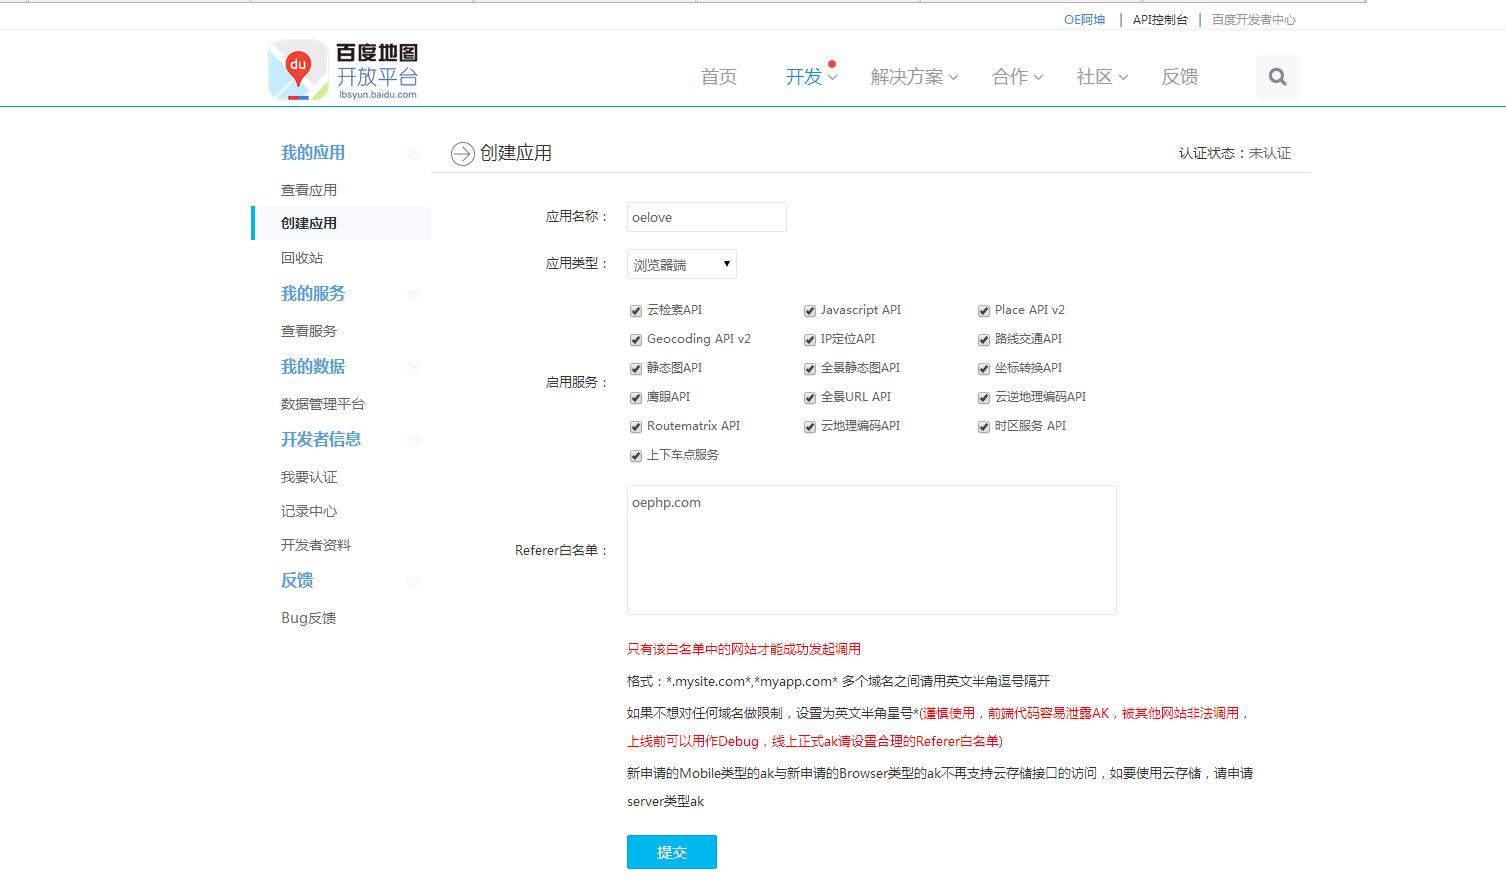Open the search magnifier icon
This screenshot has height=889, width=1506.
click(1277, 77)
